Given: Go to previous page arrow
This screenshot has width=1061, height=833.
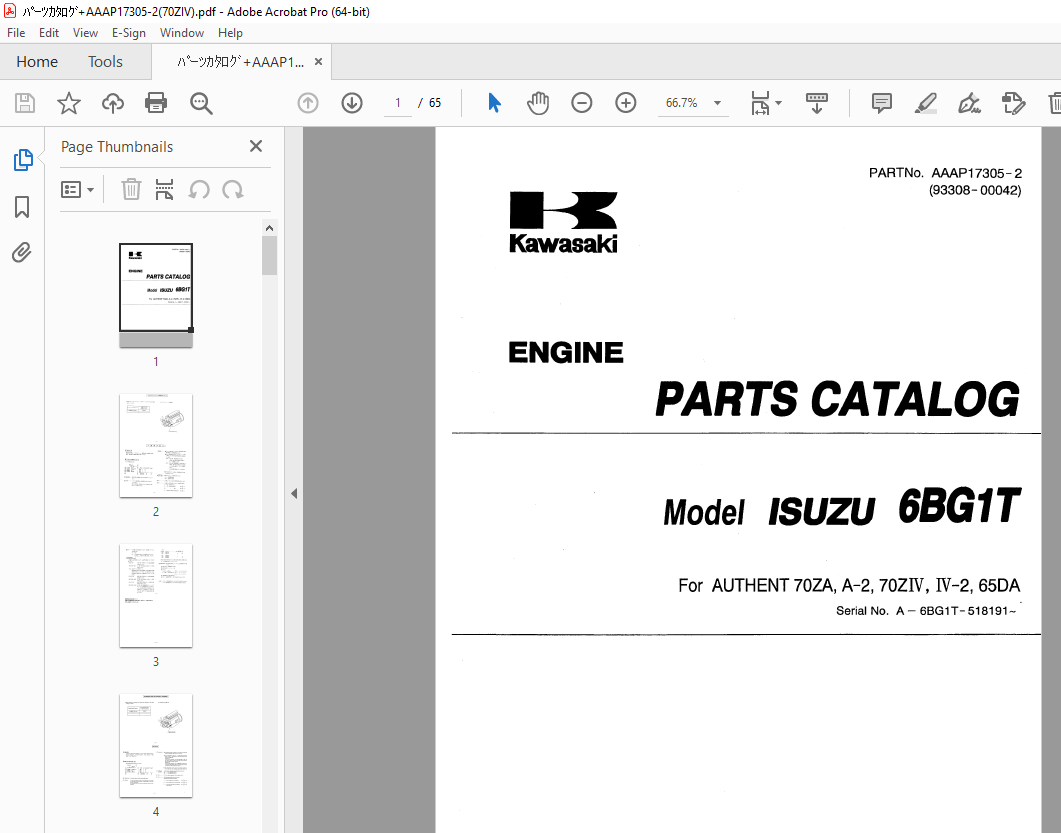Looking at the screenshot, I should 308,103.
